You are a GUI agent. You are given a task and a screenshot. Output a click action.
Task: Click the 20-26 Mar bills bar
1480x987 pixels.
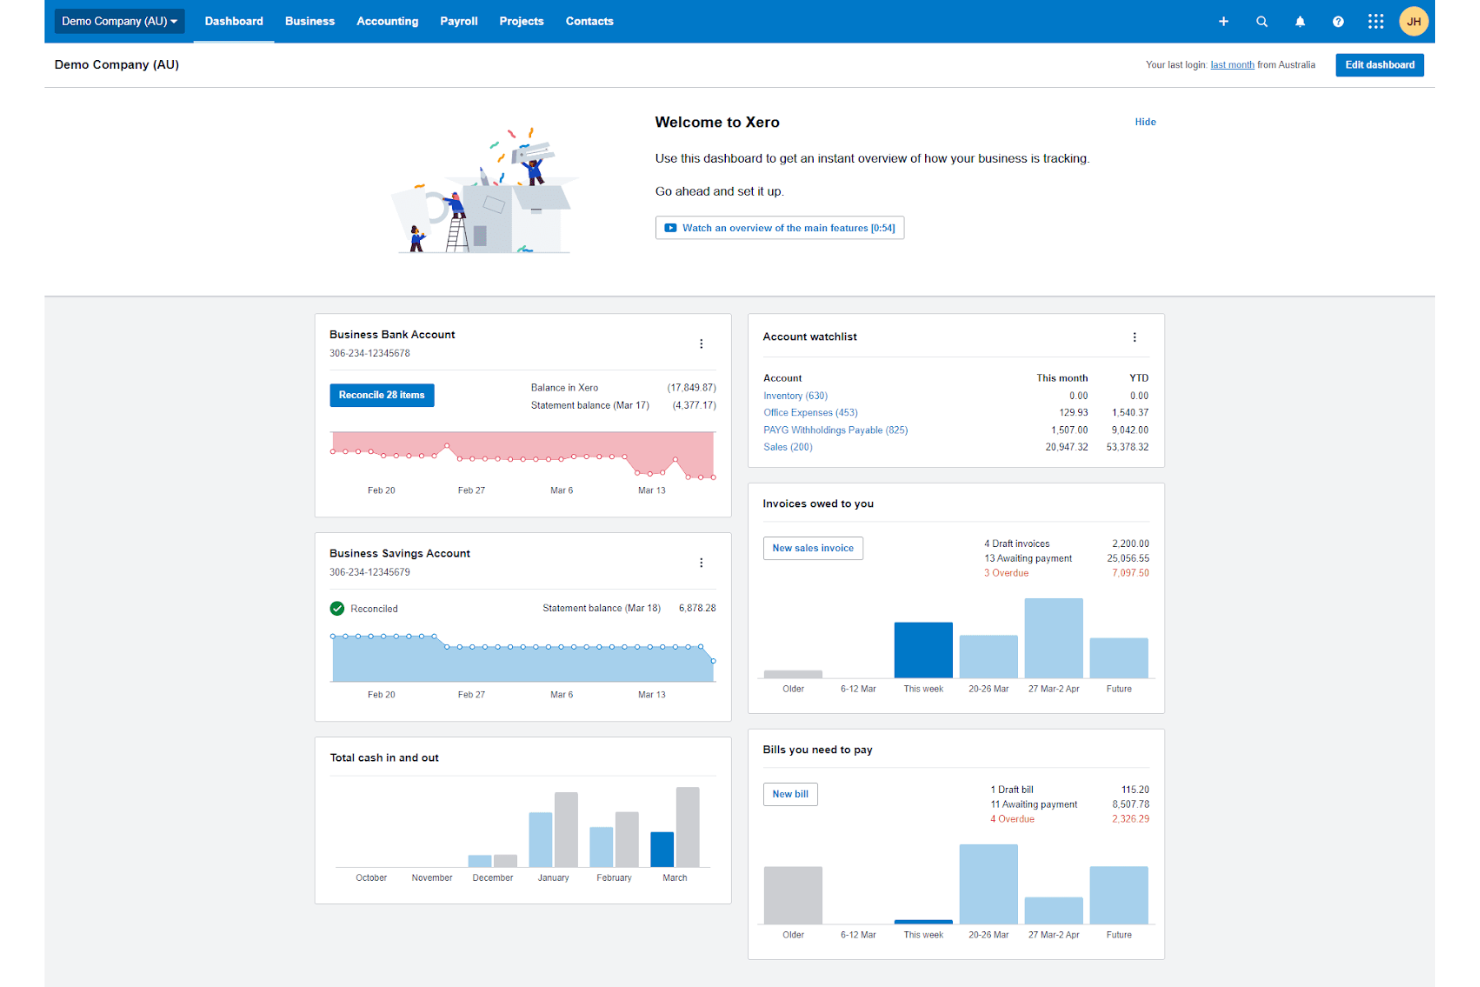tap(989, 884)
